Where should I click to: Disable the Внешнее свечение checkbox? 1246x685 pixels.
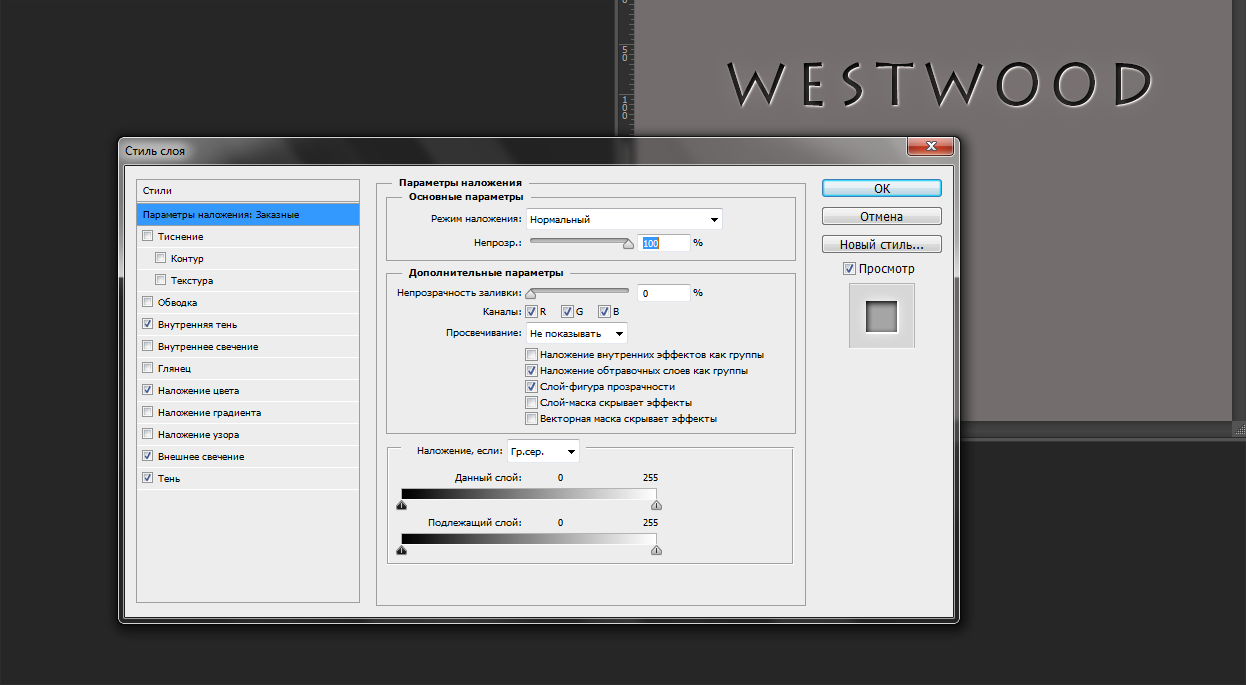coord(148,457)
